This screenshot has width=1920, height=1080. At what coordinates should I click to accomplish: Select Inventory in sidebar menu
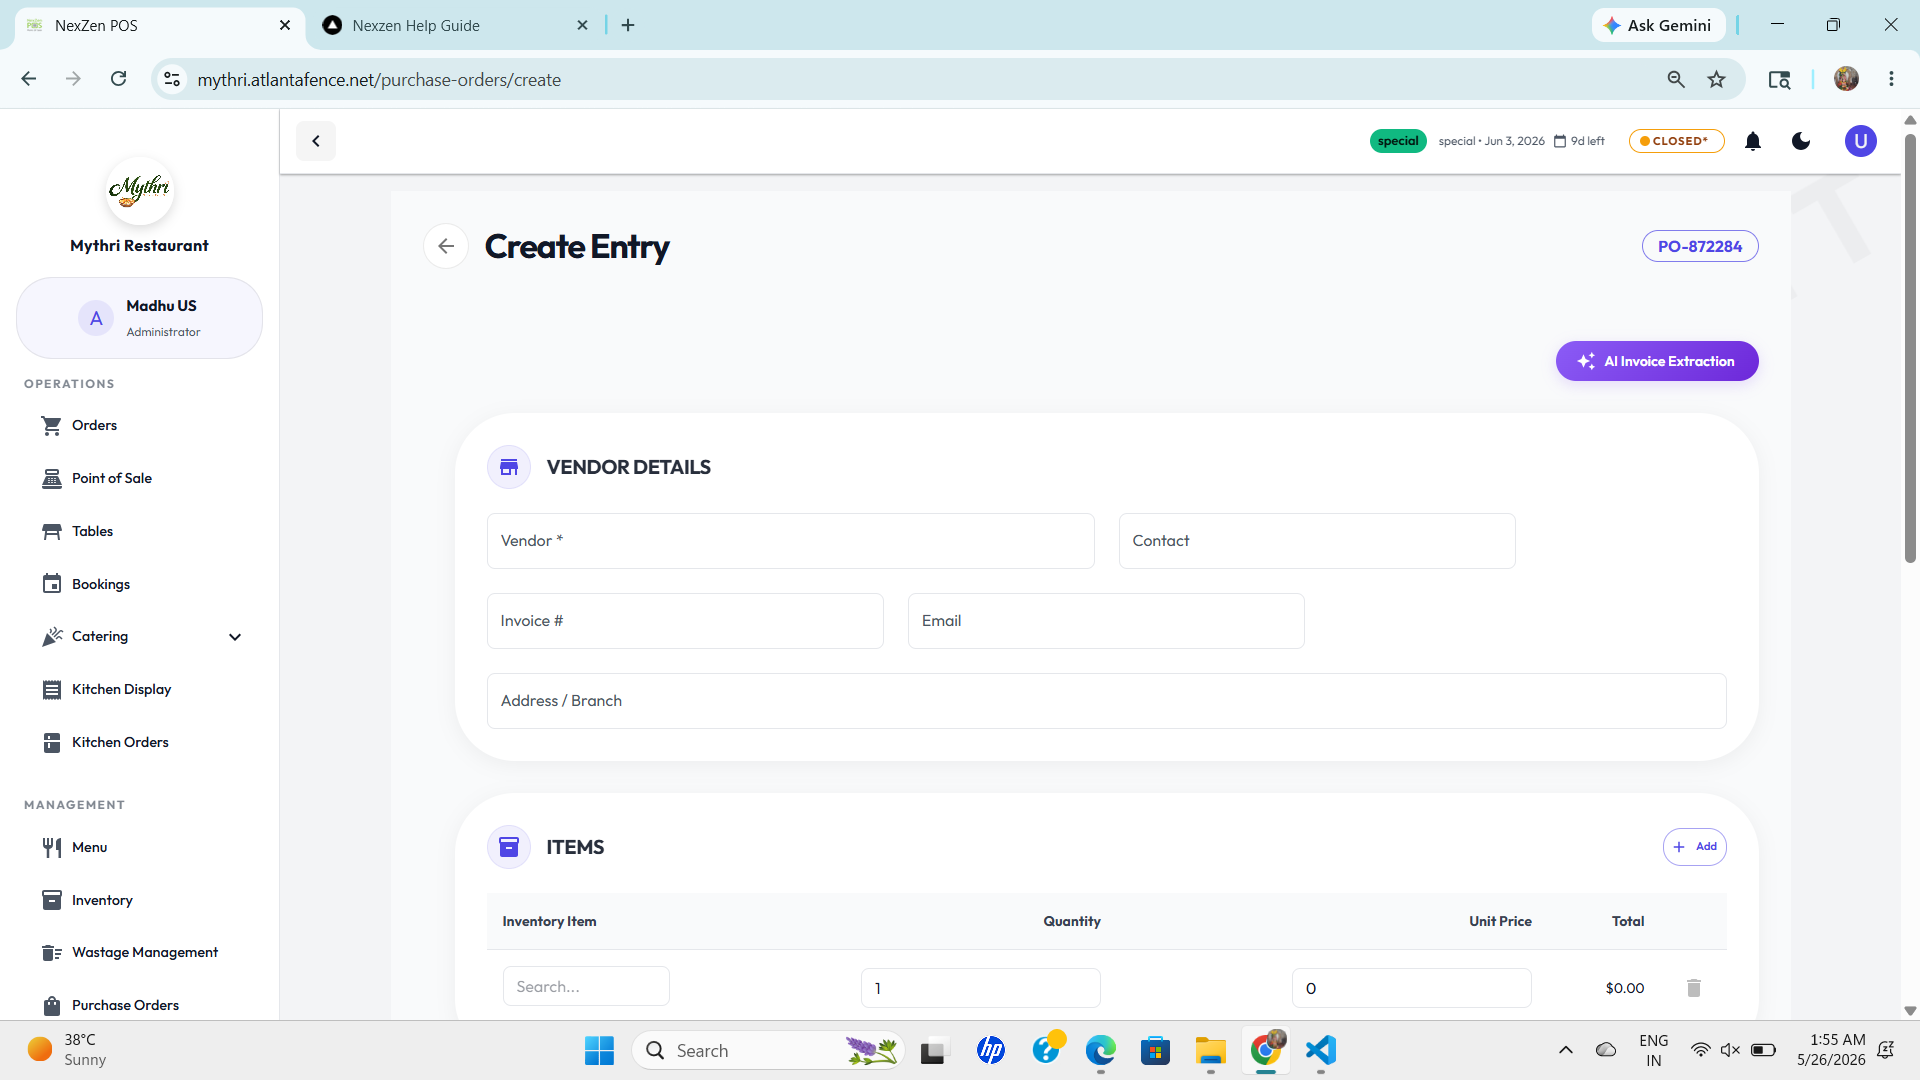[140, 901]
